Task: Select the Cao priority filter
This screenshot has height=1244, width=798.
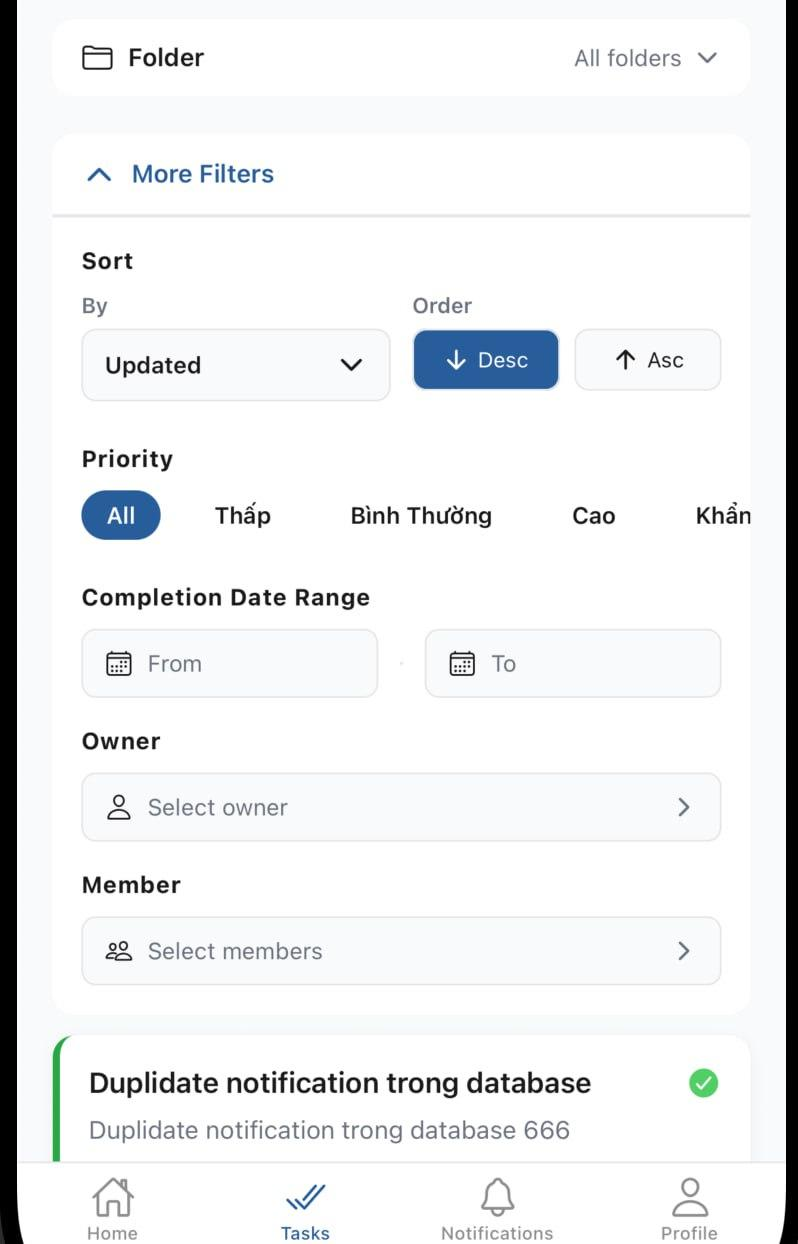Action: click(593, 515)
